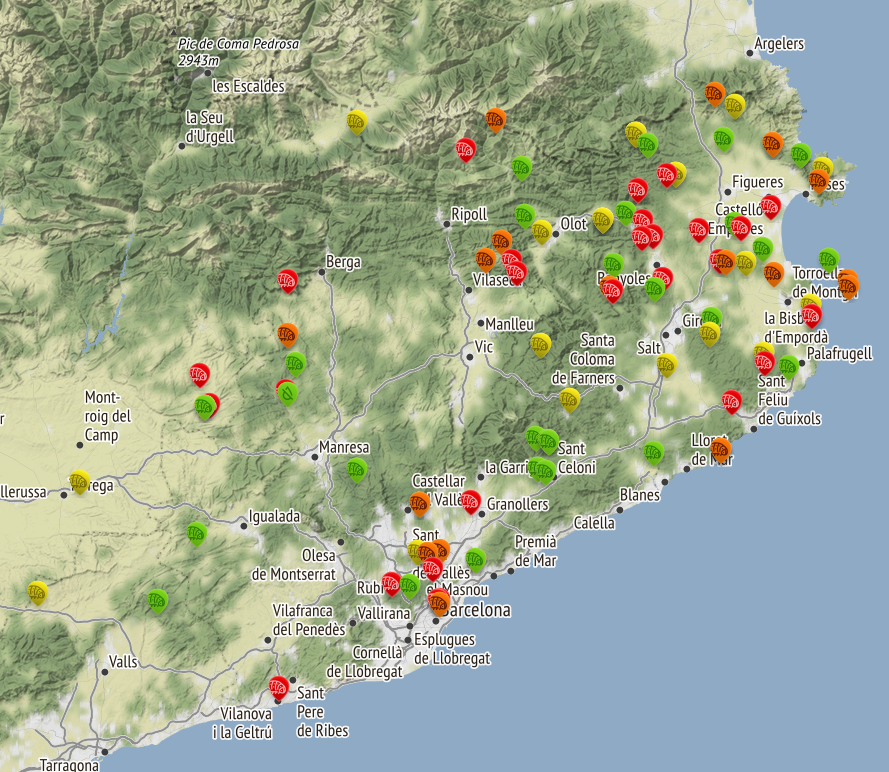Image resolution: width=889 pixels, height=772 pixels.
Task: Select the green marker south of Manresa
Action: 357,469
